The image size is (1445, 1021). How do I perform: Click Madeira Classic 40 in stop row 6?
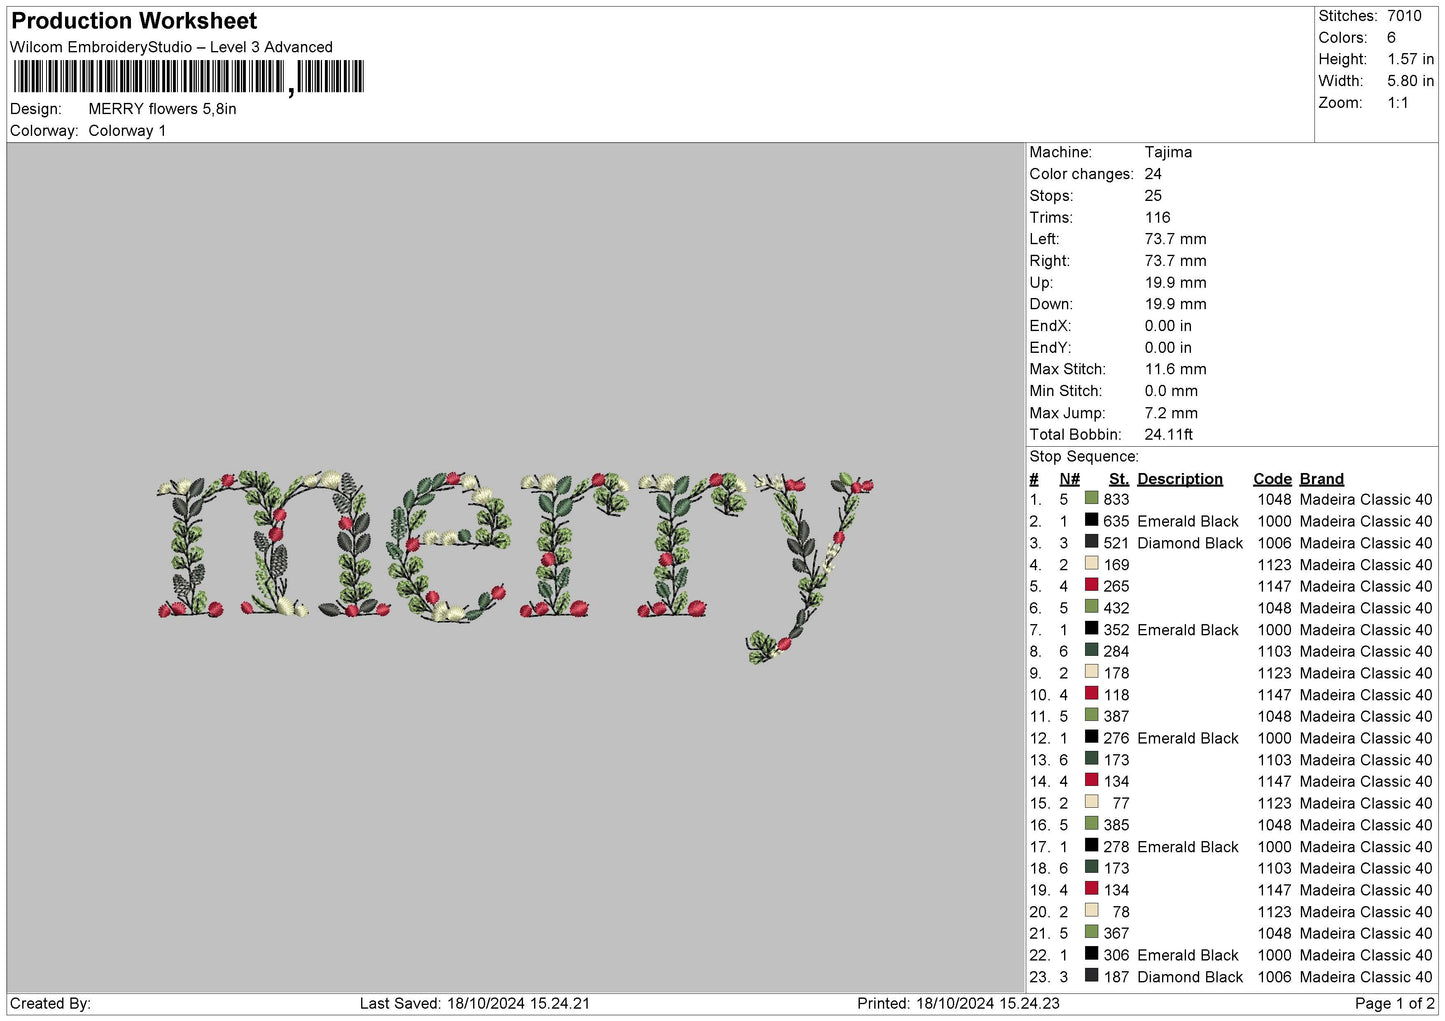point(1366,608)
